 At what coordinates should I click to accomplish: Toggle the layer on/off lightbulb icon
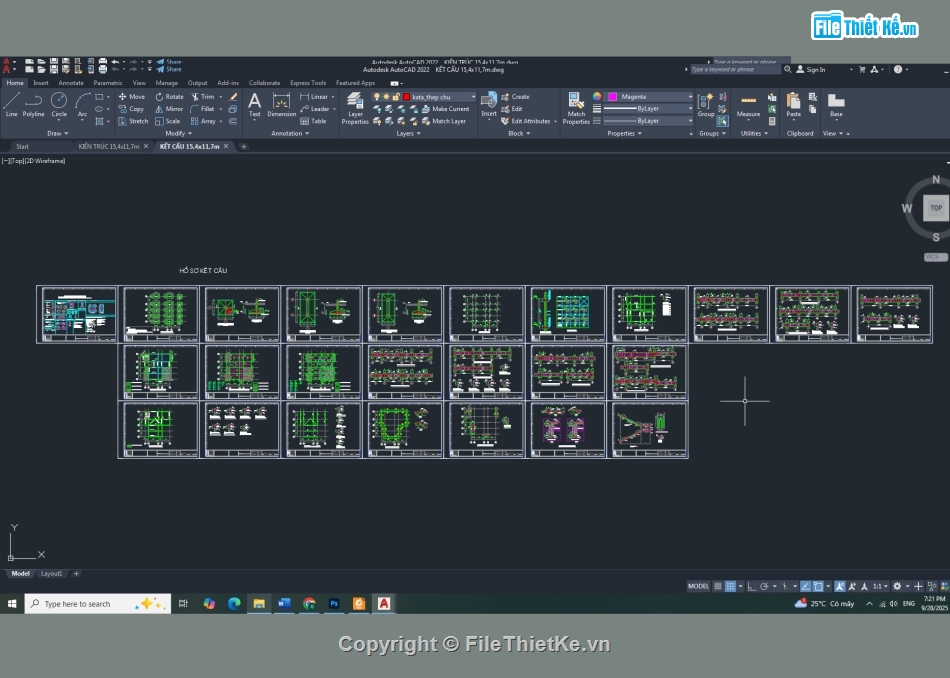tap(377, 97)
